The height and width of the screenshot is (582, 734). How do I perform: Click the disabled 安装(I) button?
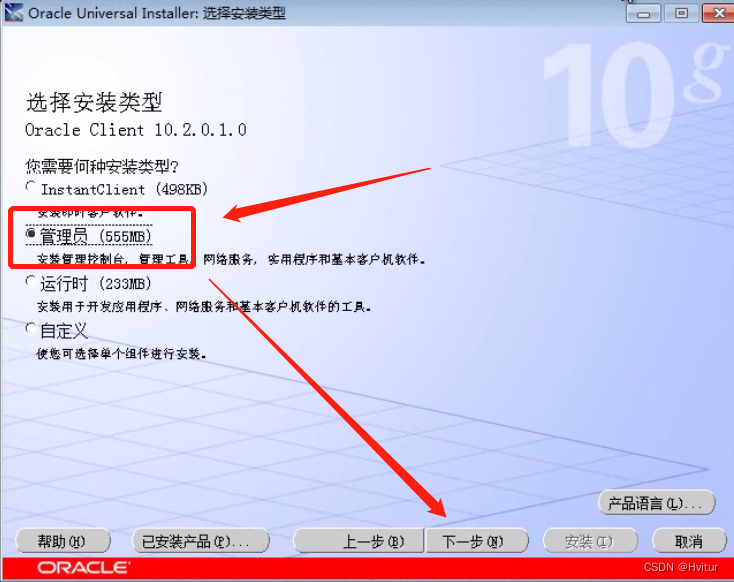point(590,541)
